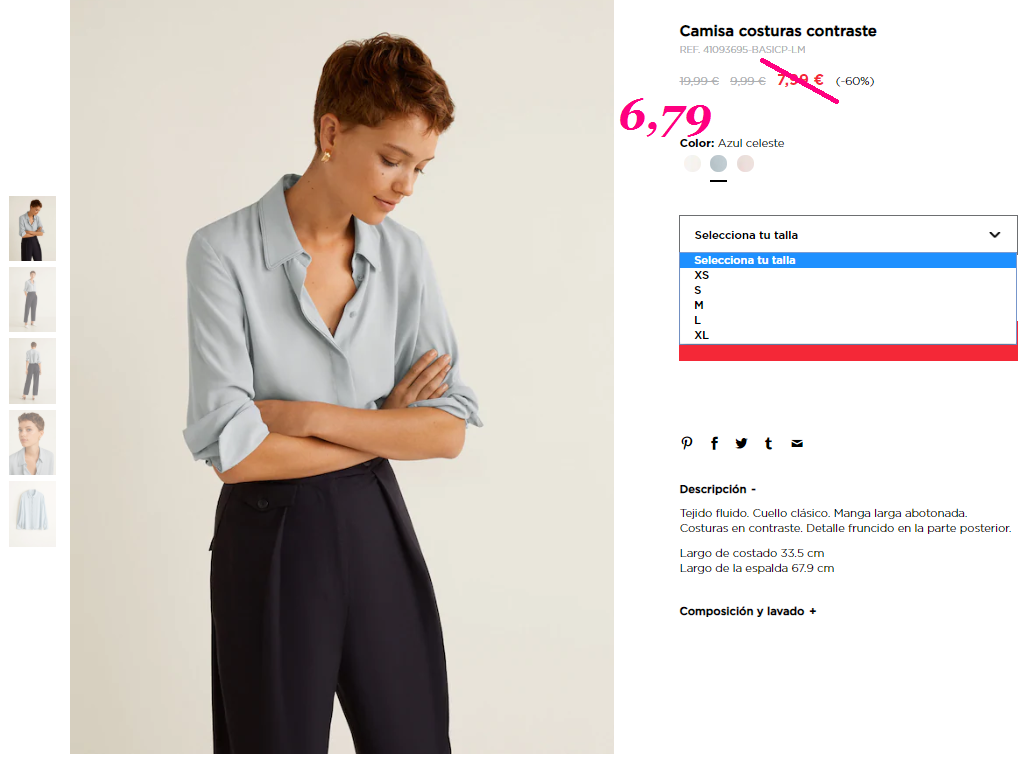Image resolution: width=1020 pixels, height=759 pixels.
Task: Share the product on Facebook
Action: point(714,444)
